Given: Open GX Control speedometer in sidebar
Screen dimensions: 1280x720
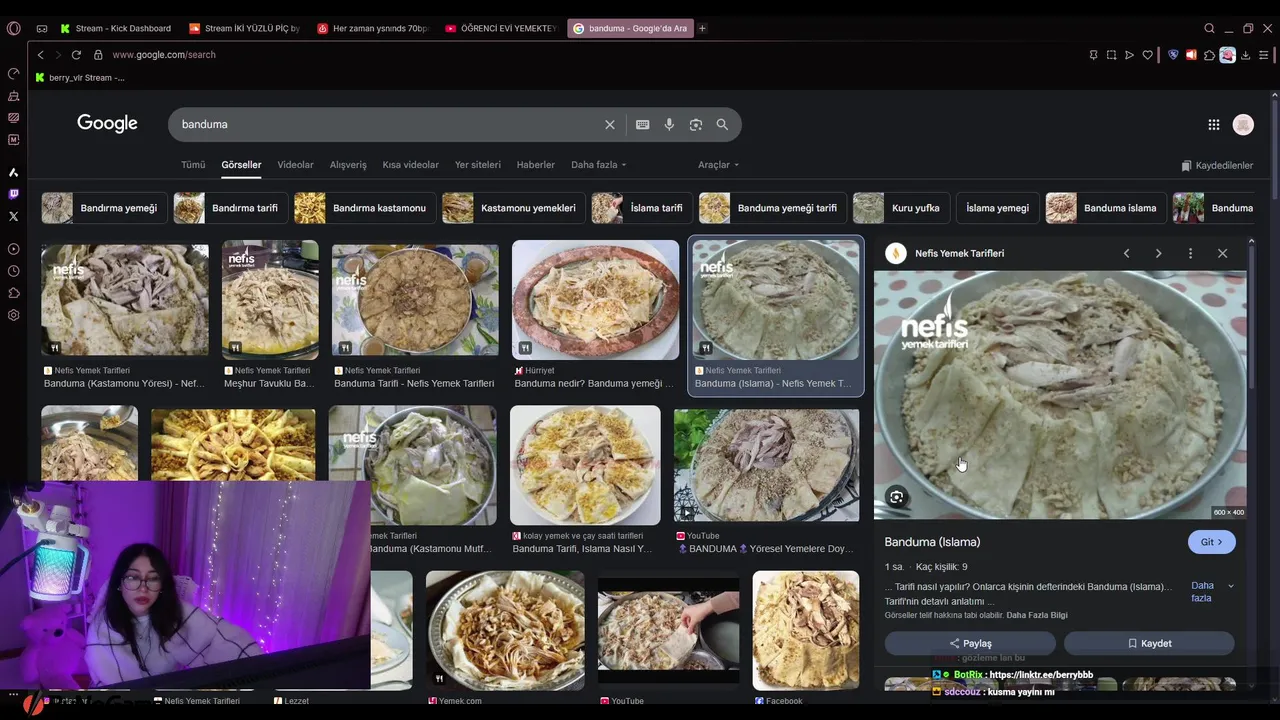Looking at the screenshot, I should click(x=13, y=74).
